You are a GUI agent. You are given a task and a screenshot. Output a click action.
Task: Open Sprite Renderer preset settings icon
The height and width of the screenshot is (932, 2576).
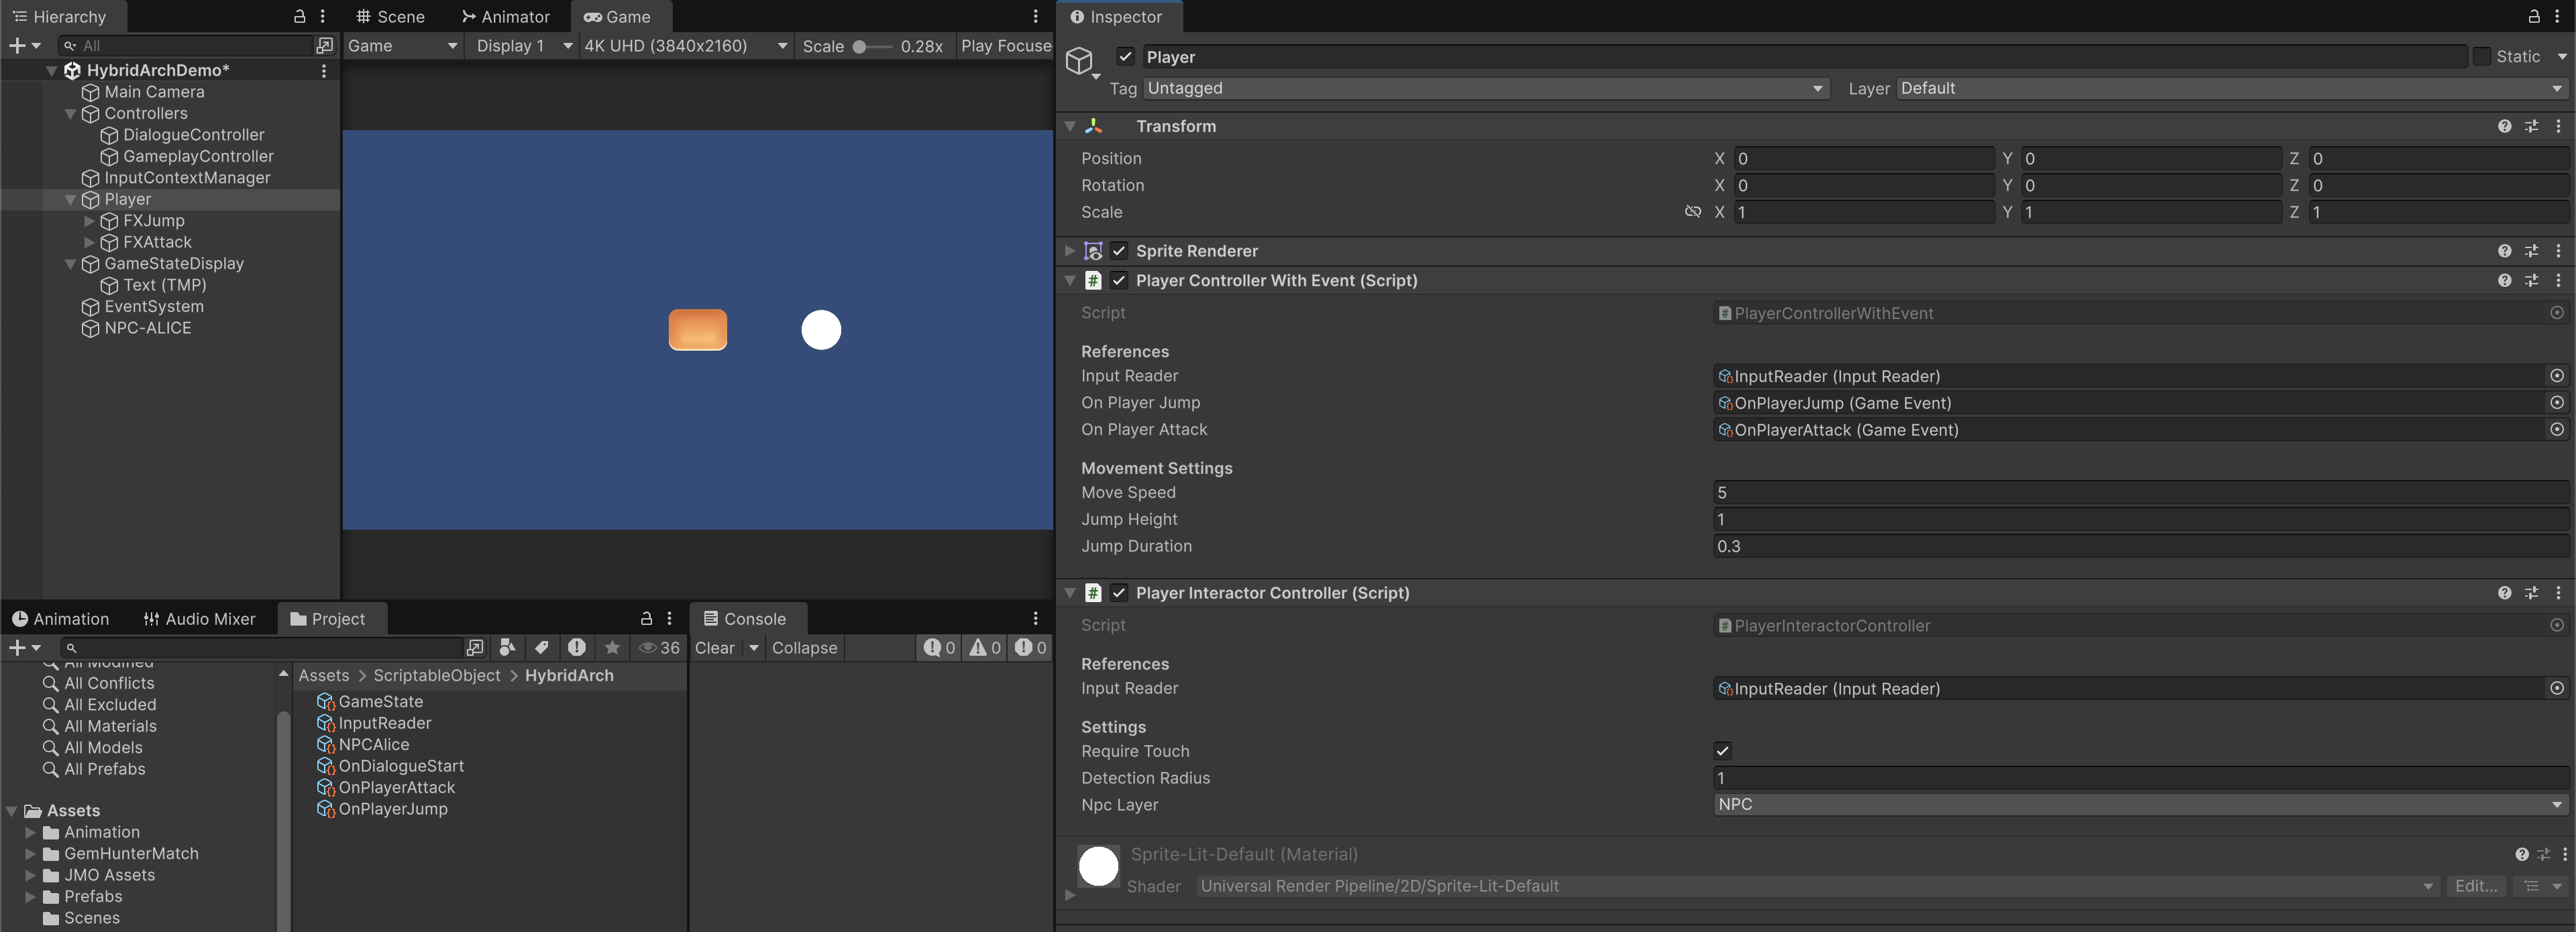2531,251
